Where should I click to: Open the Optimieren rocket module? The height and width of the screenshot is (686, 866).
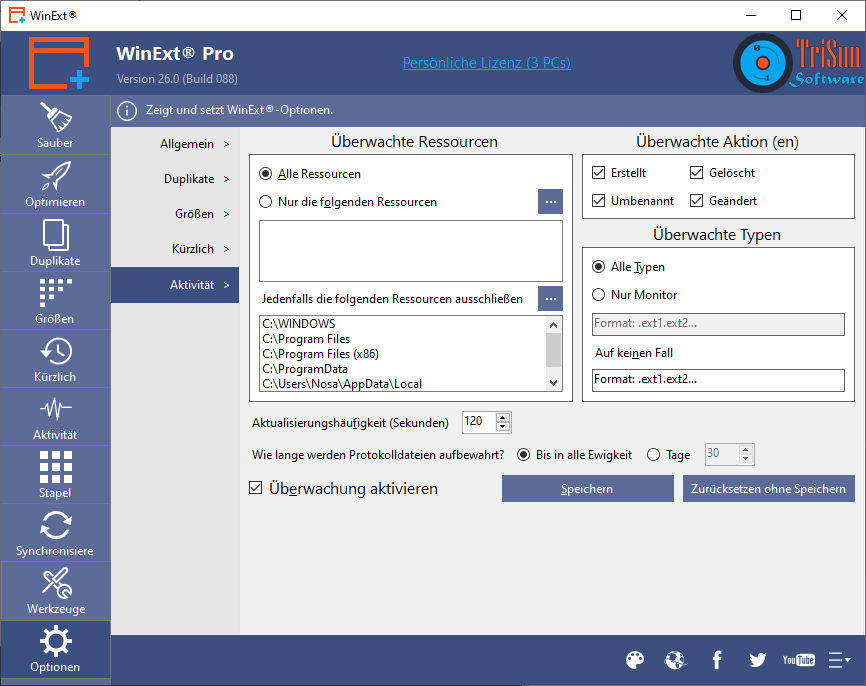pos(55,184)
